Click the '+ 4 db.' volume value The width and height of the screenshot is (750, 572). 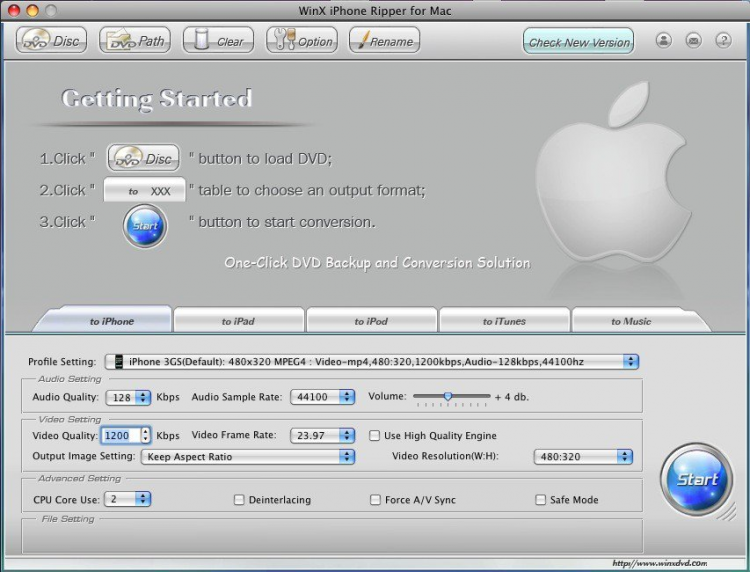click(512, 396)
